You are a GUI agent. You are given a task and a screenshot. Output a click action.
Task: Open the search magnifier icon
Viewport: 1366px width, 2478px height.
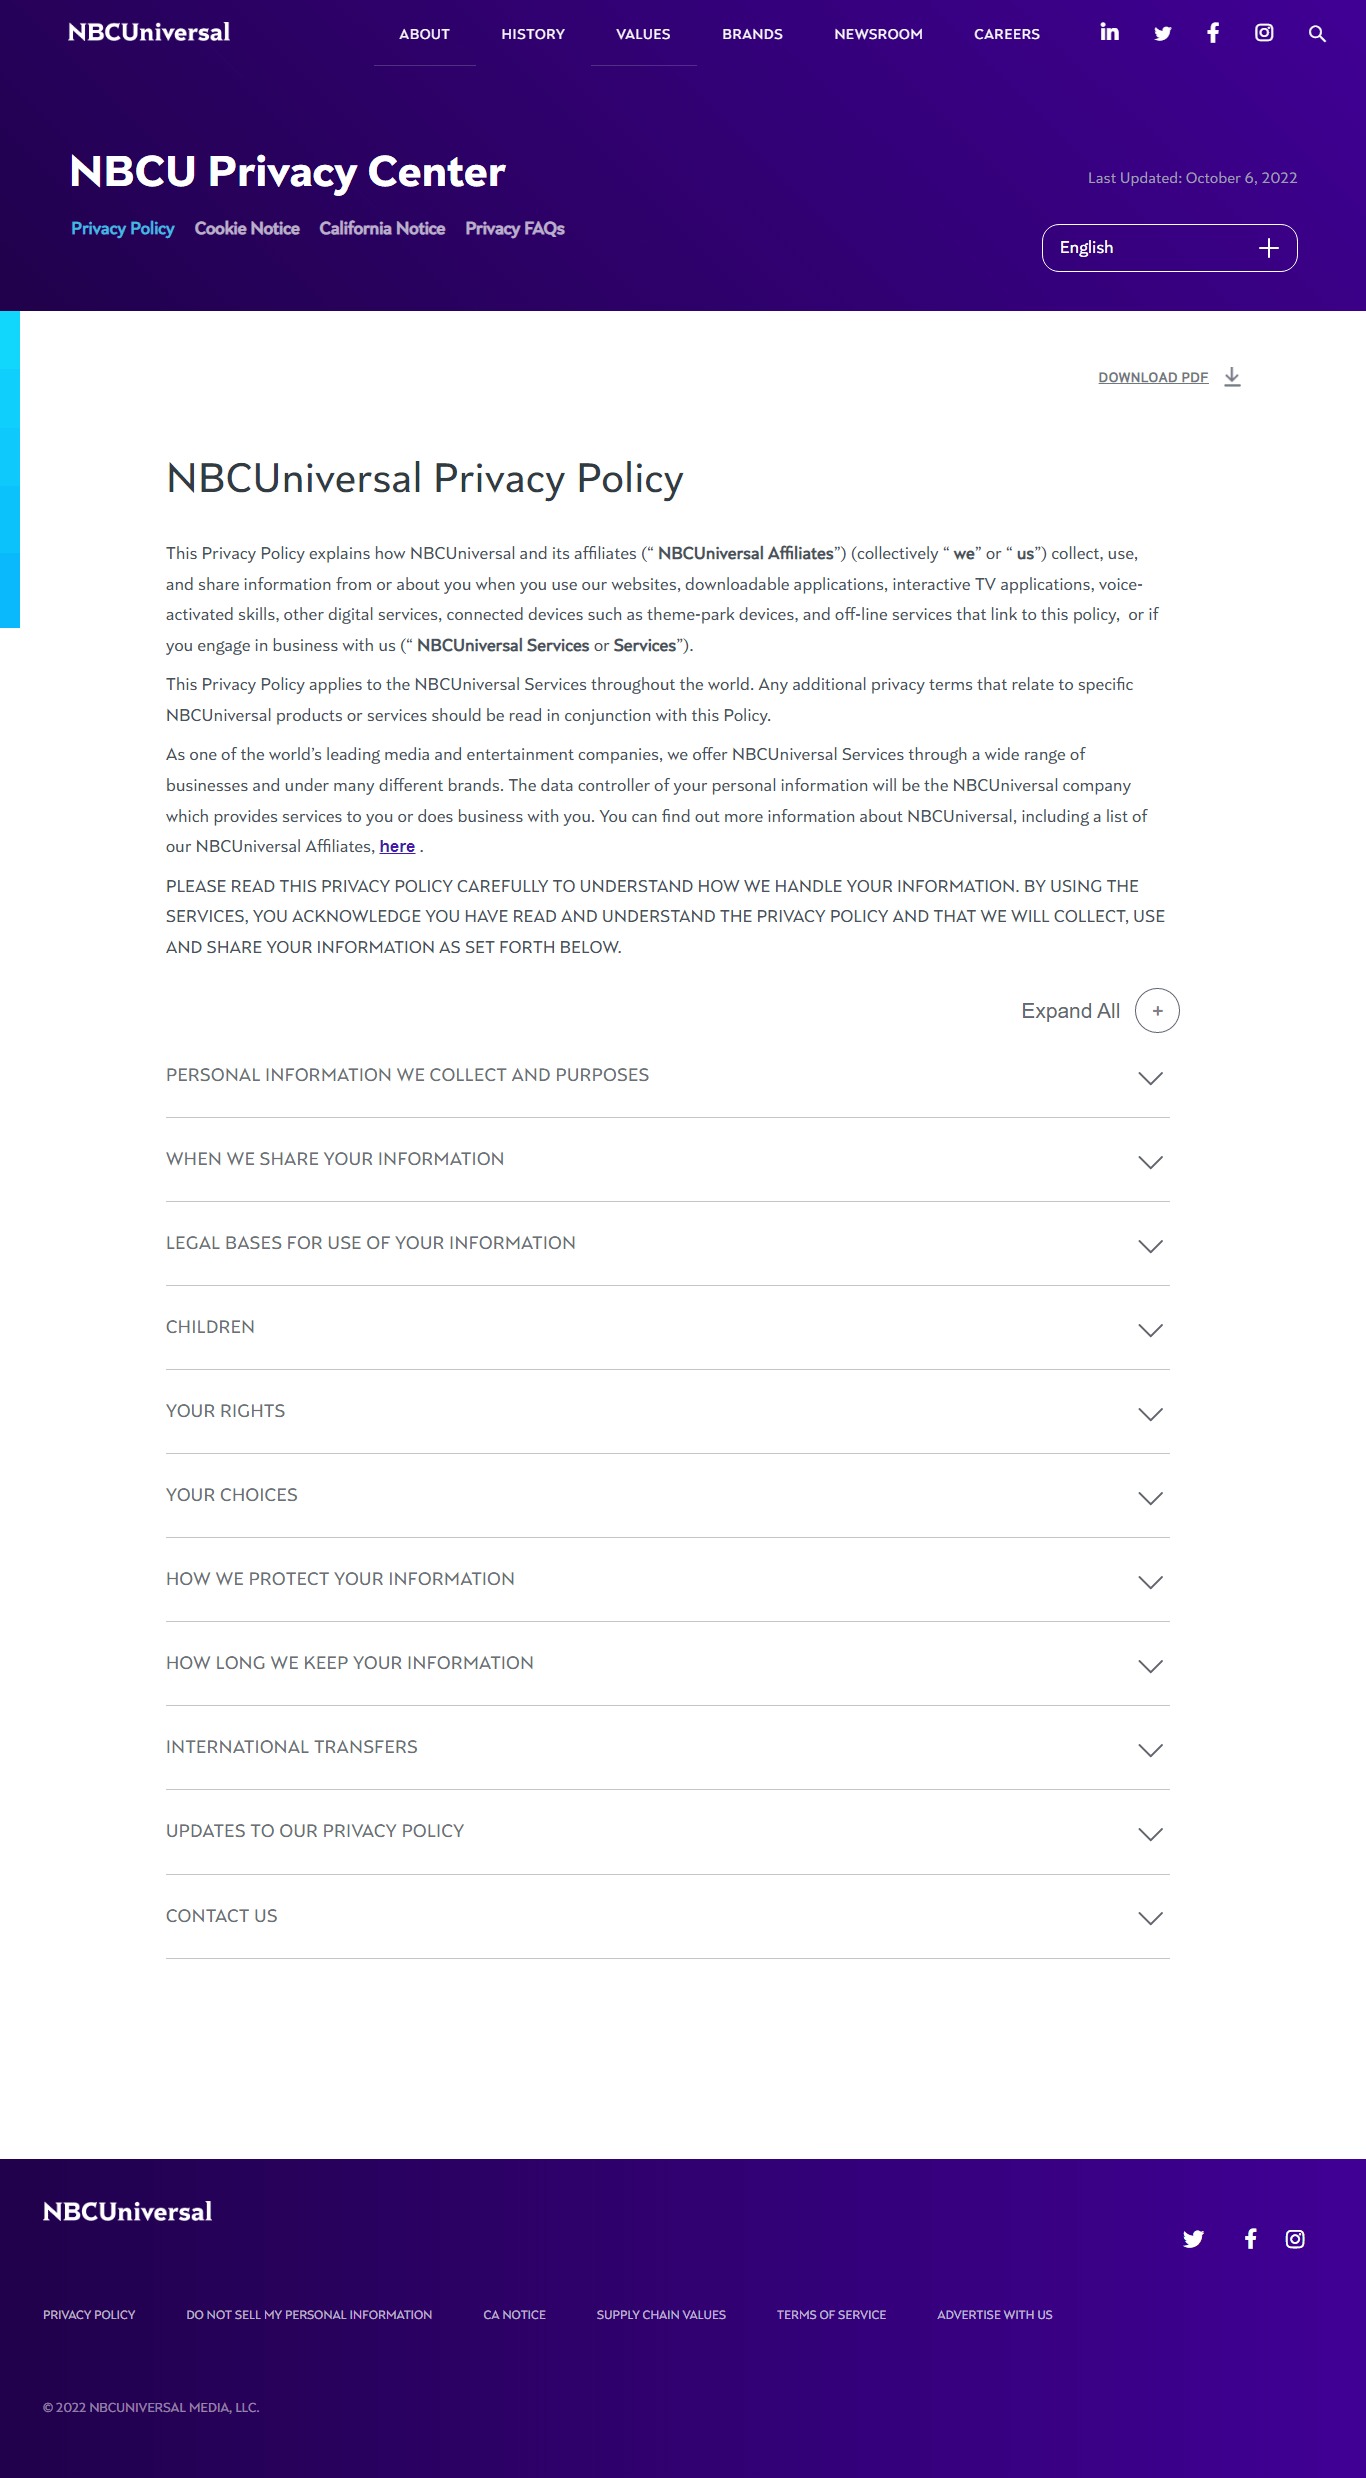pos(1317,34)
